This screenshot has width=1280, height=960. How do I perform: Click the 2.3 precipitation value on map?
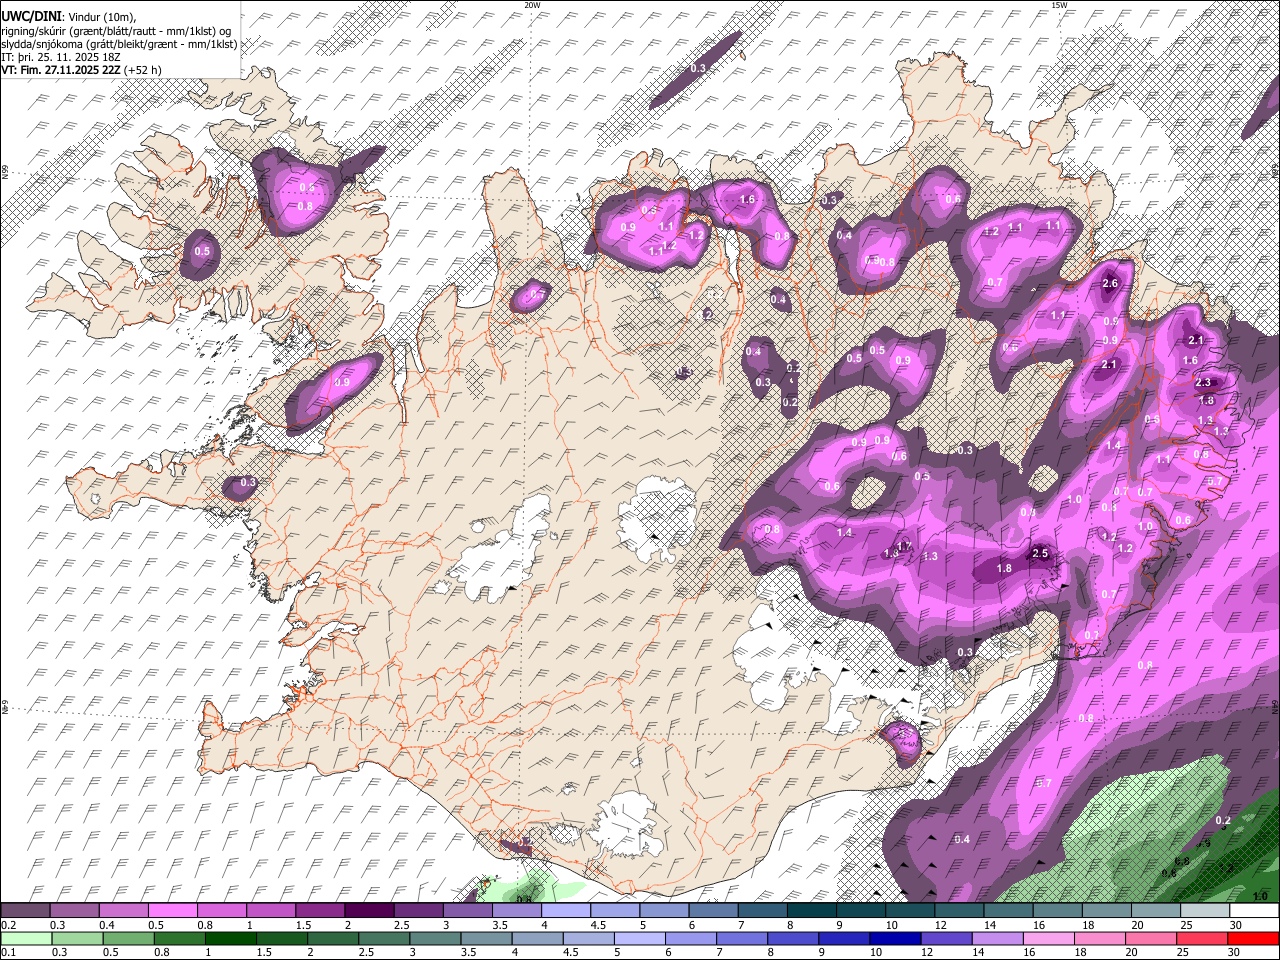[1203, 383]
